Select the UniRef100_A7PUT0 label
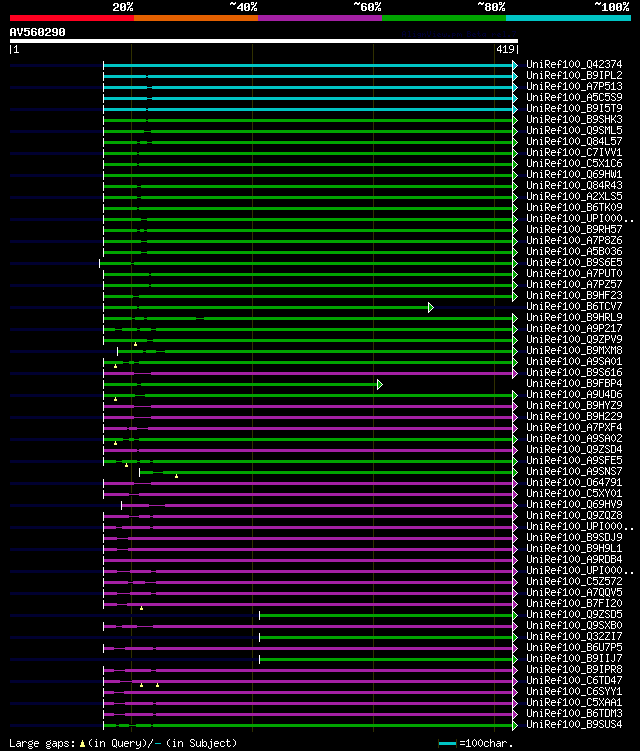Image resolution: width=640 pixels, height=751 pixels. 574,273
